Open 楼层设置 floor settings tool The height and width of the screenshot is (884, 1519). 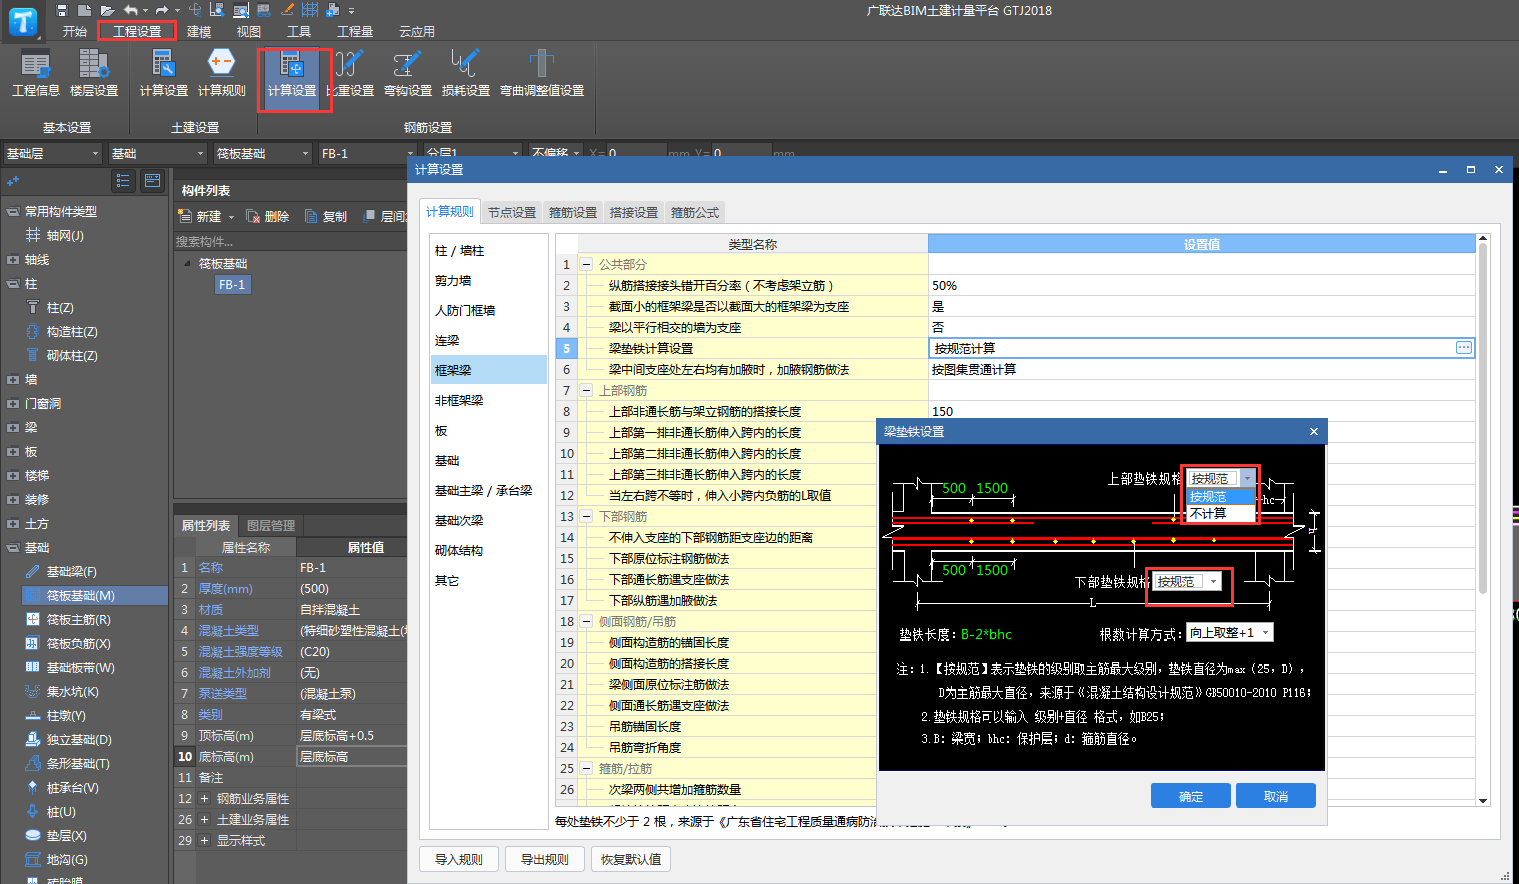tap(94, 73)
